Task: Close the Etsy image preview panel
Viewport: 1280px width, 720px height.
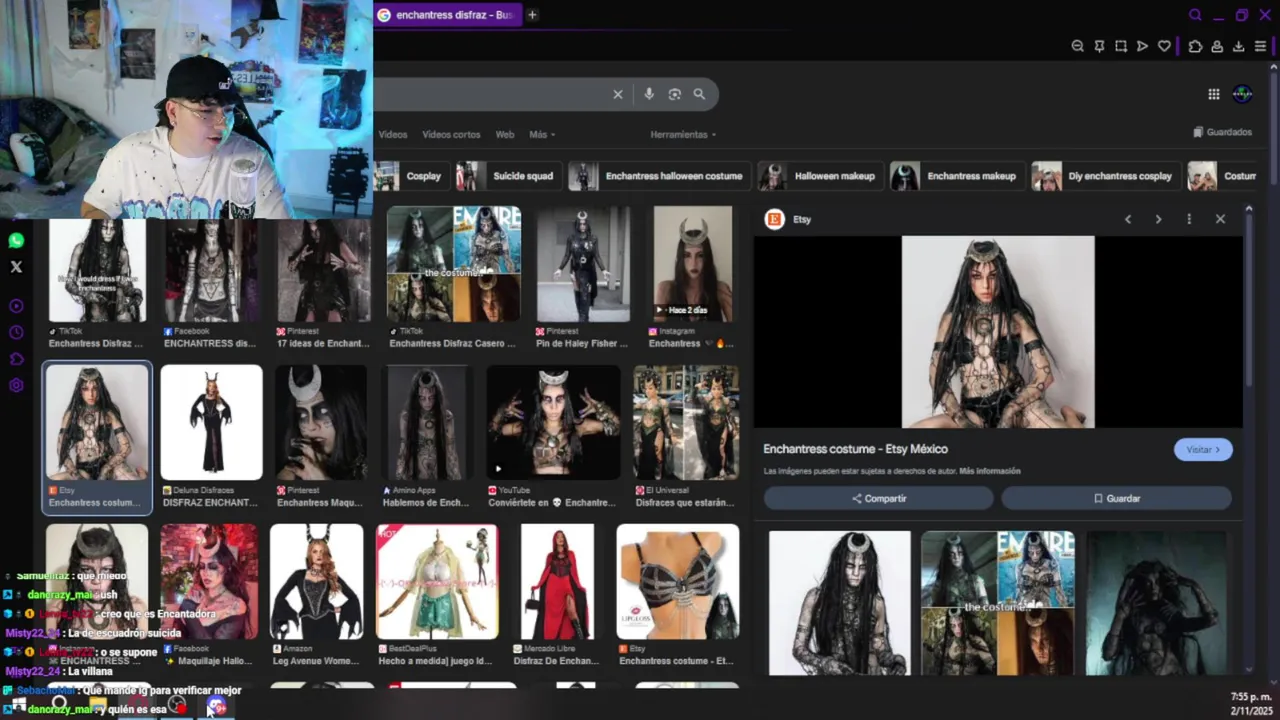Action: tap(1220, 219)
